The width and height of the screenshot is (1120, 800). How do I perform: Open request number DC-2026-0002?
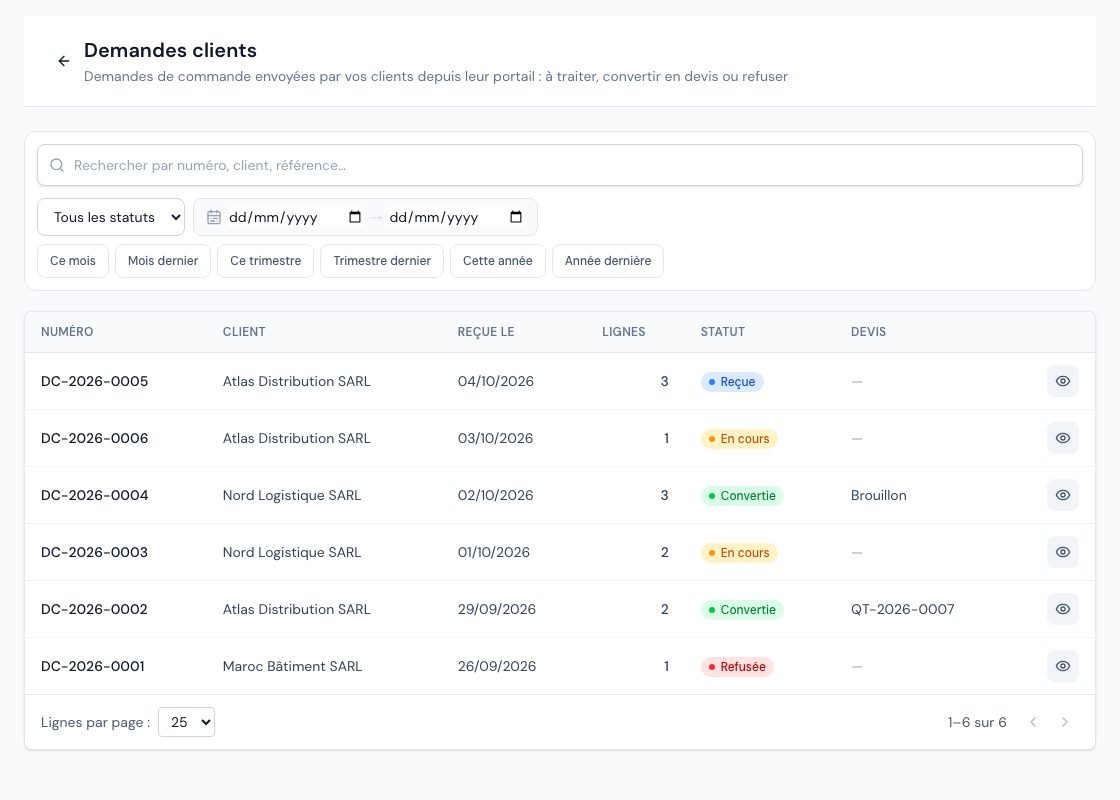(94, 609)
